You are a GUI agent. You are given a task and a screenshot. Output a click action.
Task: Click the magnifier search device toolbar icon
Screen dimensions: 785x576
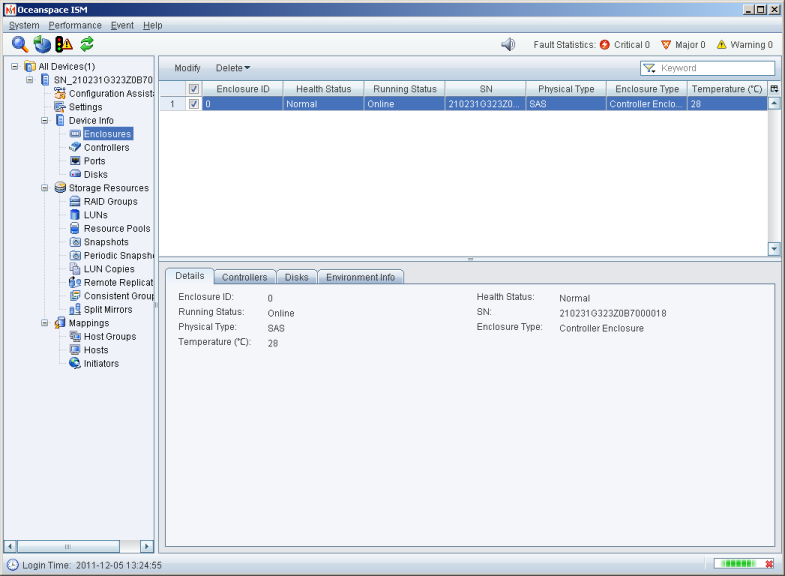click(x=20, y=45)
